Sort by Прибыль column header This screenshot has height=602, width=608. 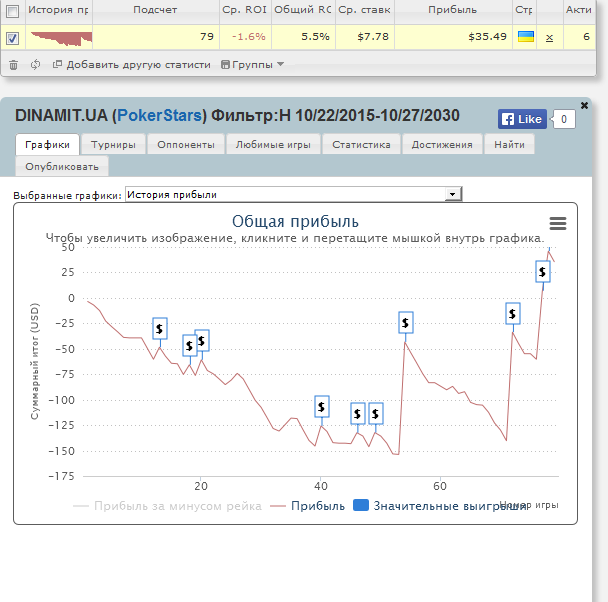pos(453,10)
